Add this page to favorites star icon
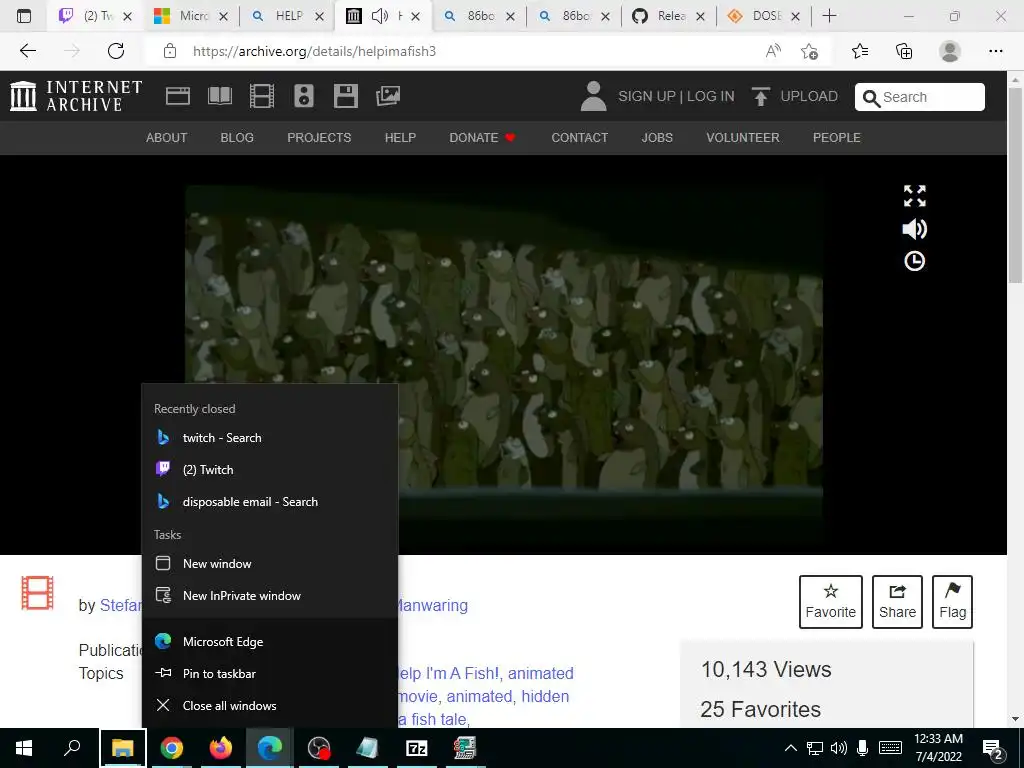The width and height of the screenshot is (1024, 768). click(x=810, y=51)
